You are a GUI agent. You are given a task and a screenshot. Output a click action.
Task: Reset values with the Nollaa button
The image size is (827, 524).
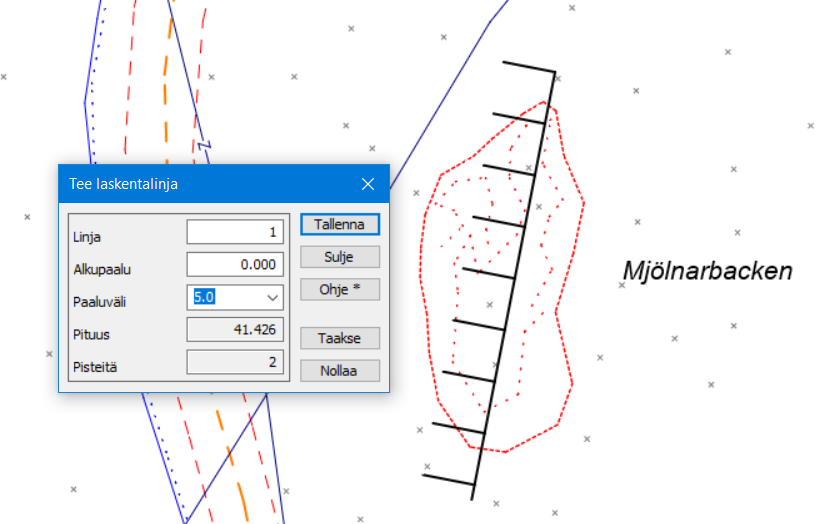(x=340, y=370)
